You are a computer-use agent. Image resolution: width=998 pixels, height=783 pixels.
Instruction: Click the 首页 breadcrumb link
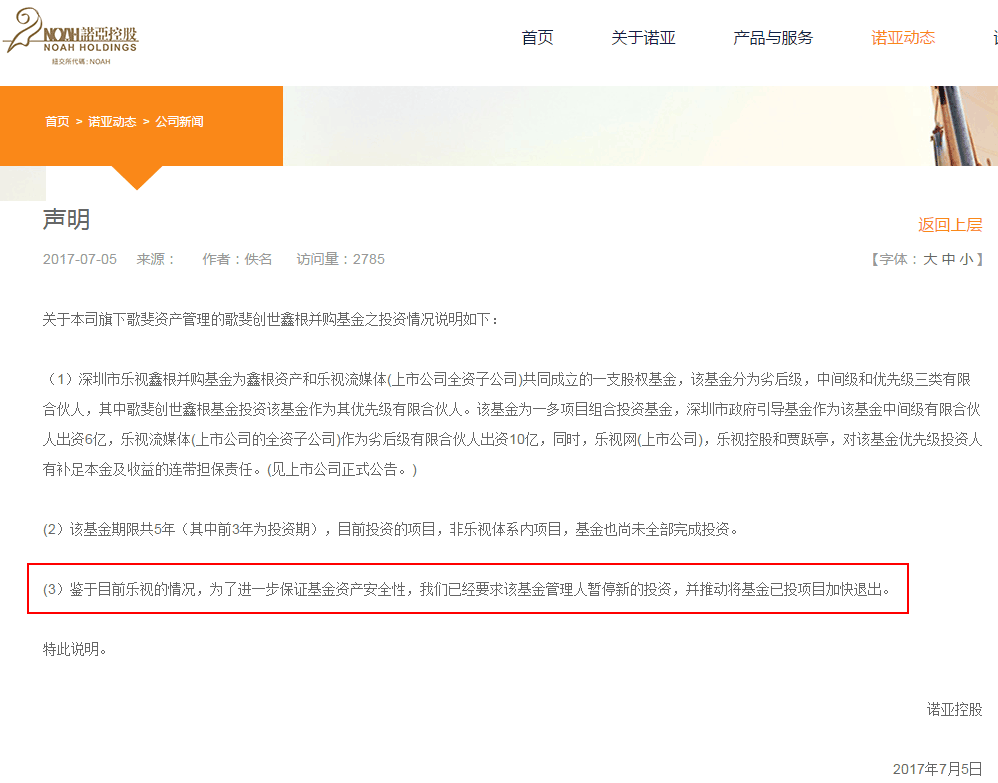tap(57, 121)
